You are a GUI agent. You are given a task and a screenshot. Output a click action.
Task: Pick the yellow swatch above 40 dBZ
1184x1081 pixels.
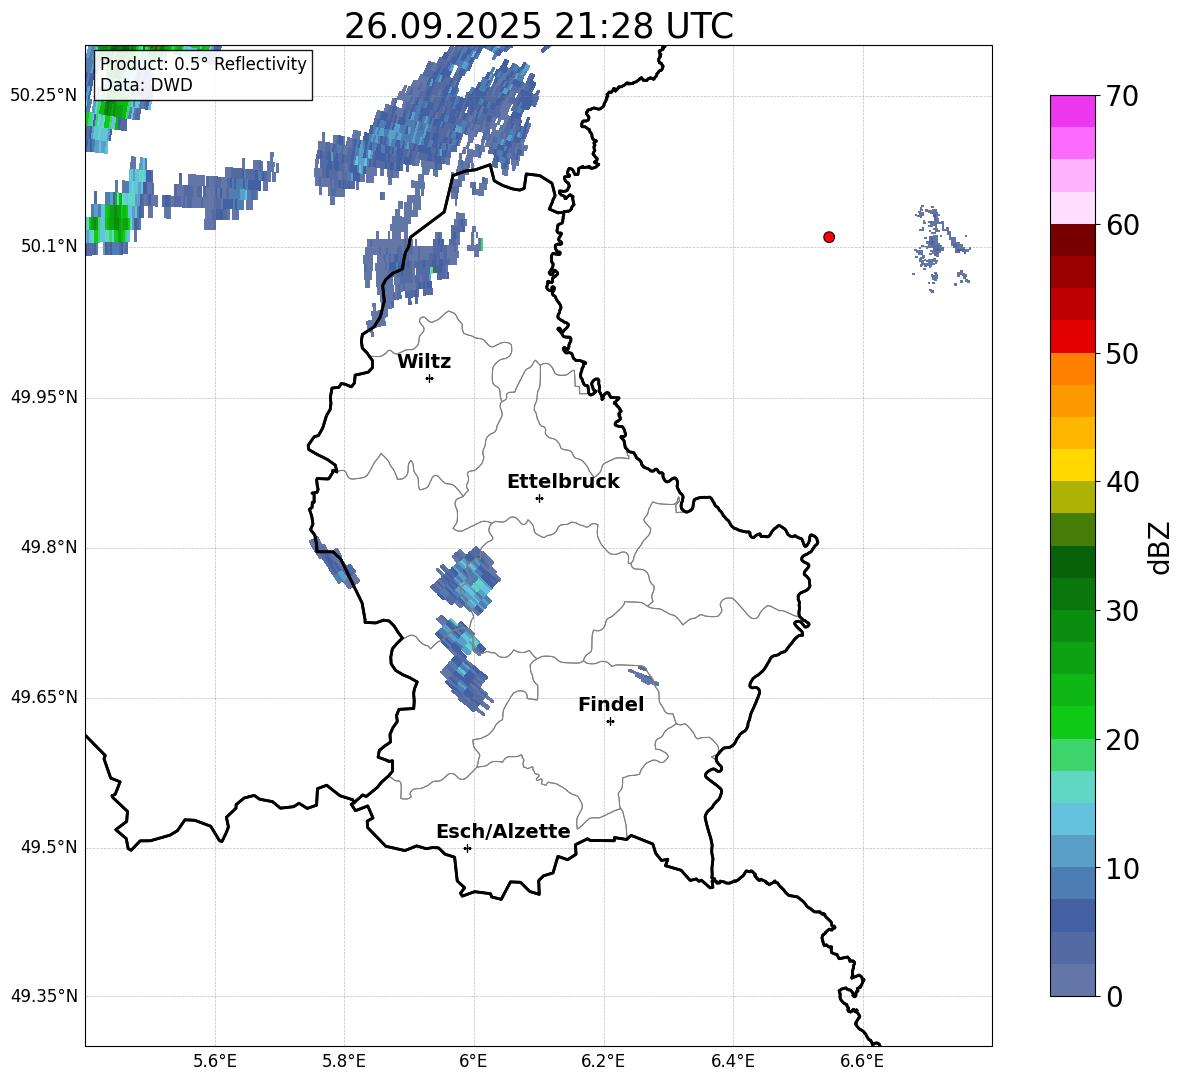[x=1073, y=465]
